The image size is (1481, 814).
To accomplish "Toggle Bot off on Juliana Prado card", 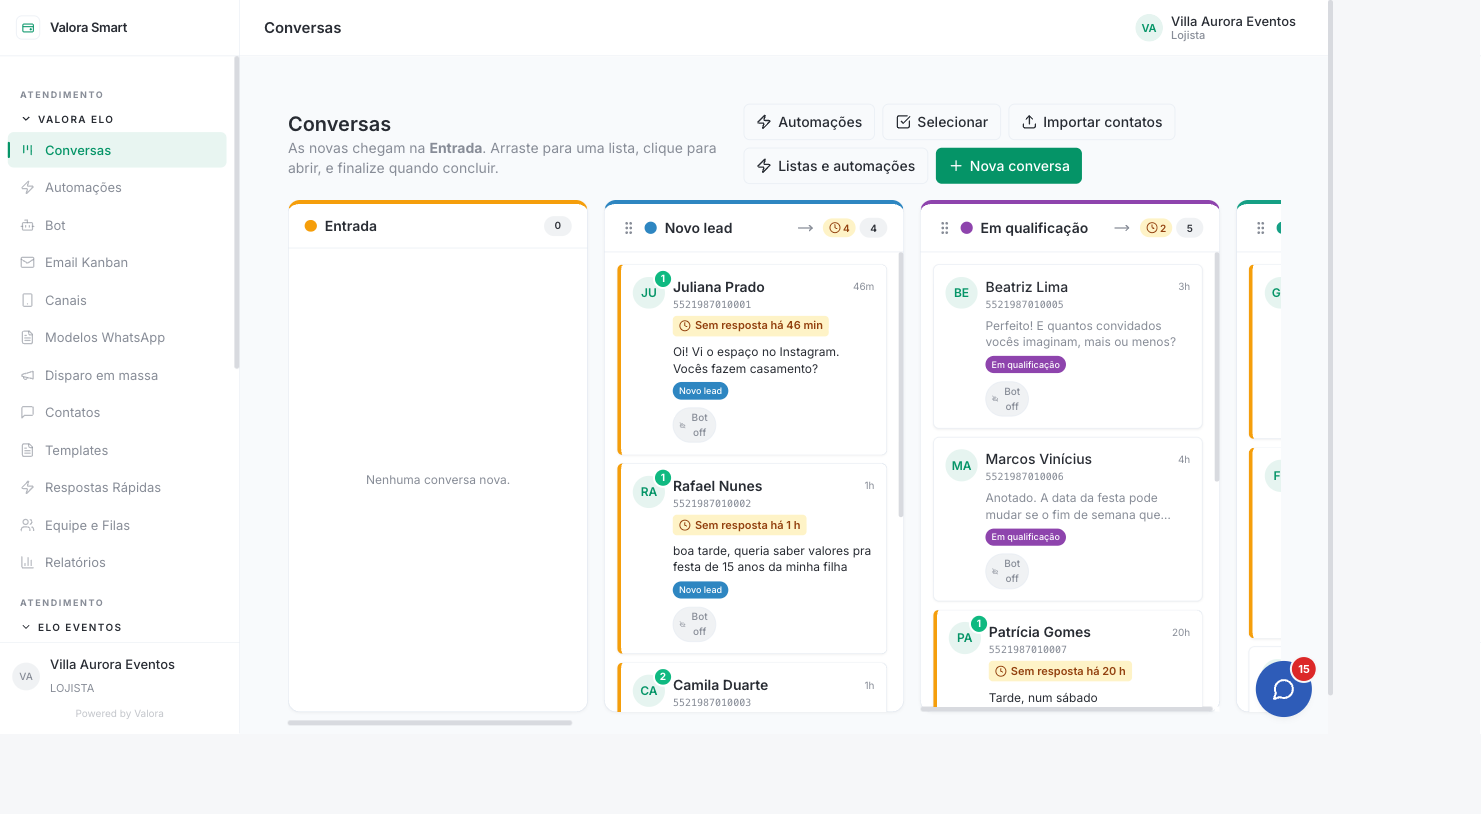I will [x=695, y=425].
